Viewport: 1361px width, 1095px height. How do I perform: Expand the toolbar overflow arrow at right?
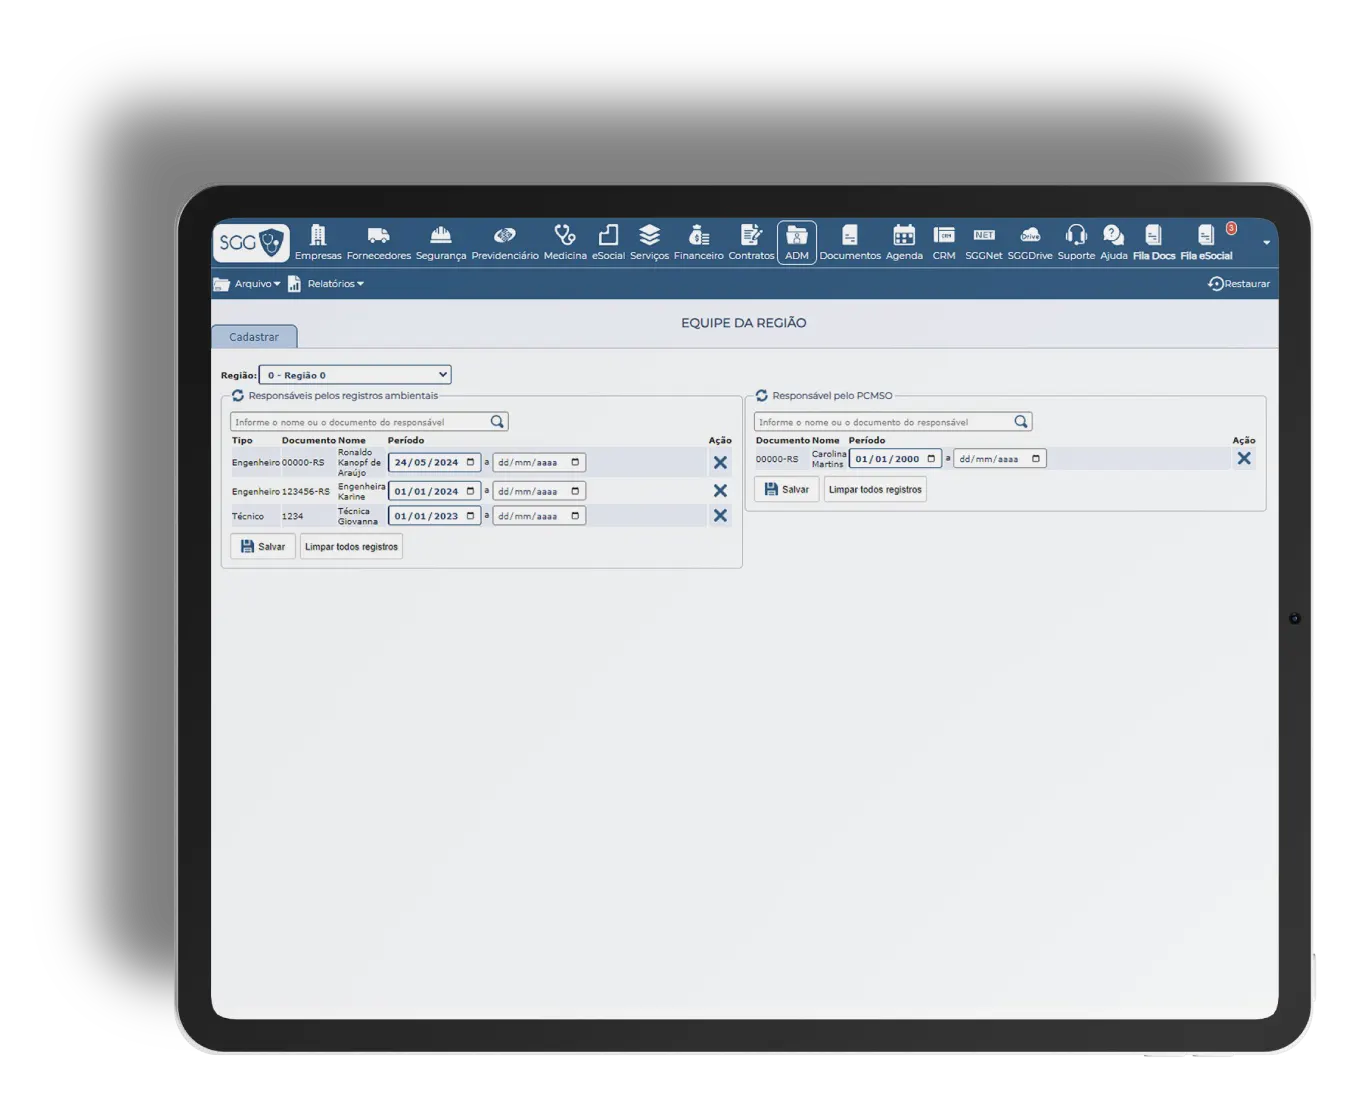tap(1266, 243)
